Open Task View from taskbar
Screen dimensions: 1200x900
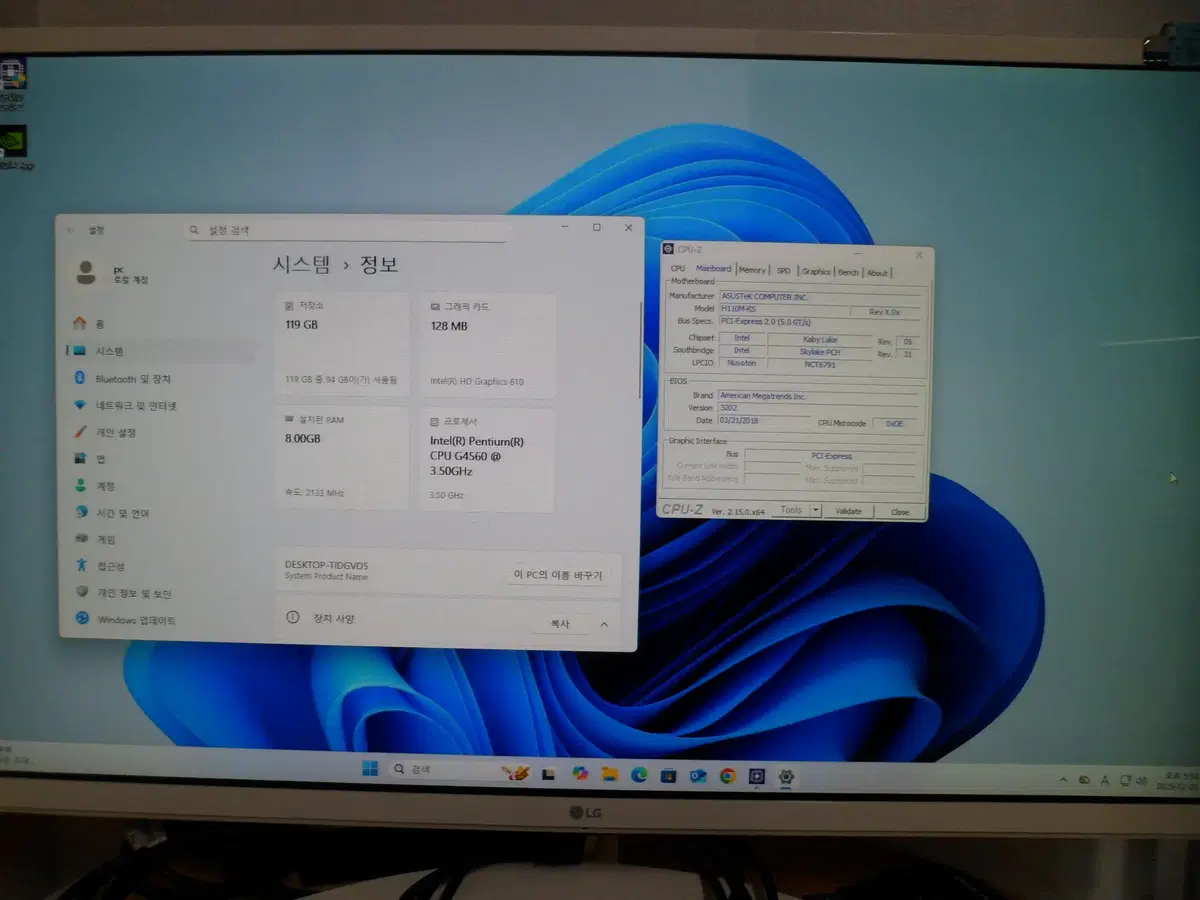pyautogui.click(x=548, y=773)
